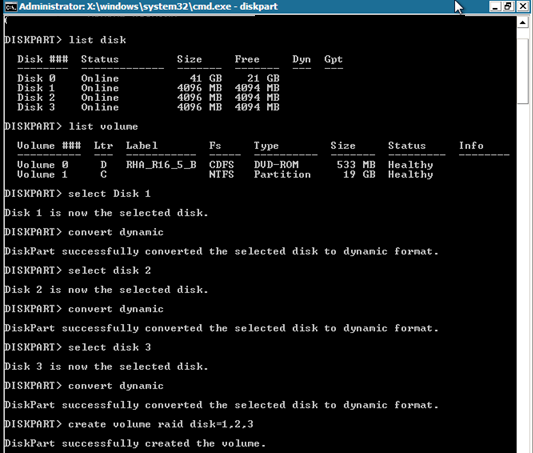Click the 'Partition' type entry
533x453 pixels.
(x=282, y=175)
